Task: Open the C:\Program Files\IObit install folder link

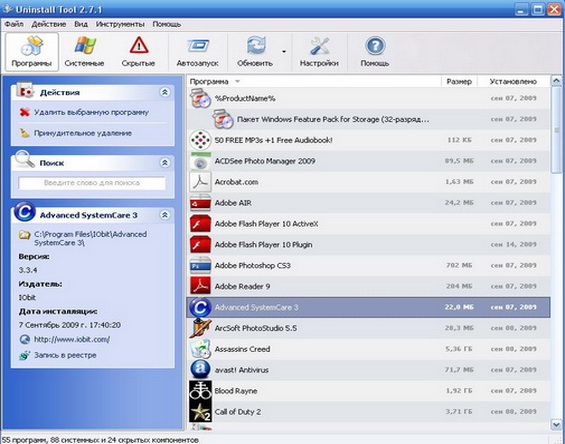Action: tap(90, 239)
